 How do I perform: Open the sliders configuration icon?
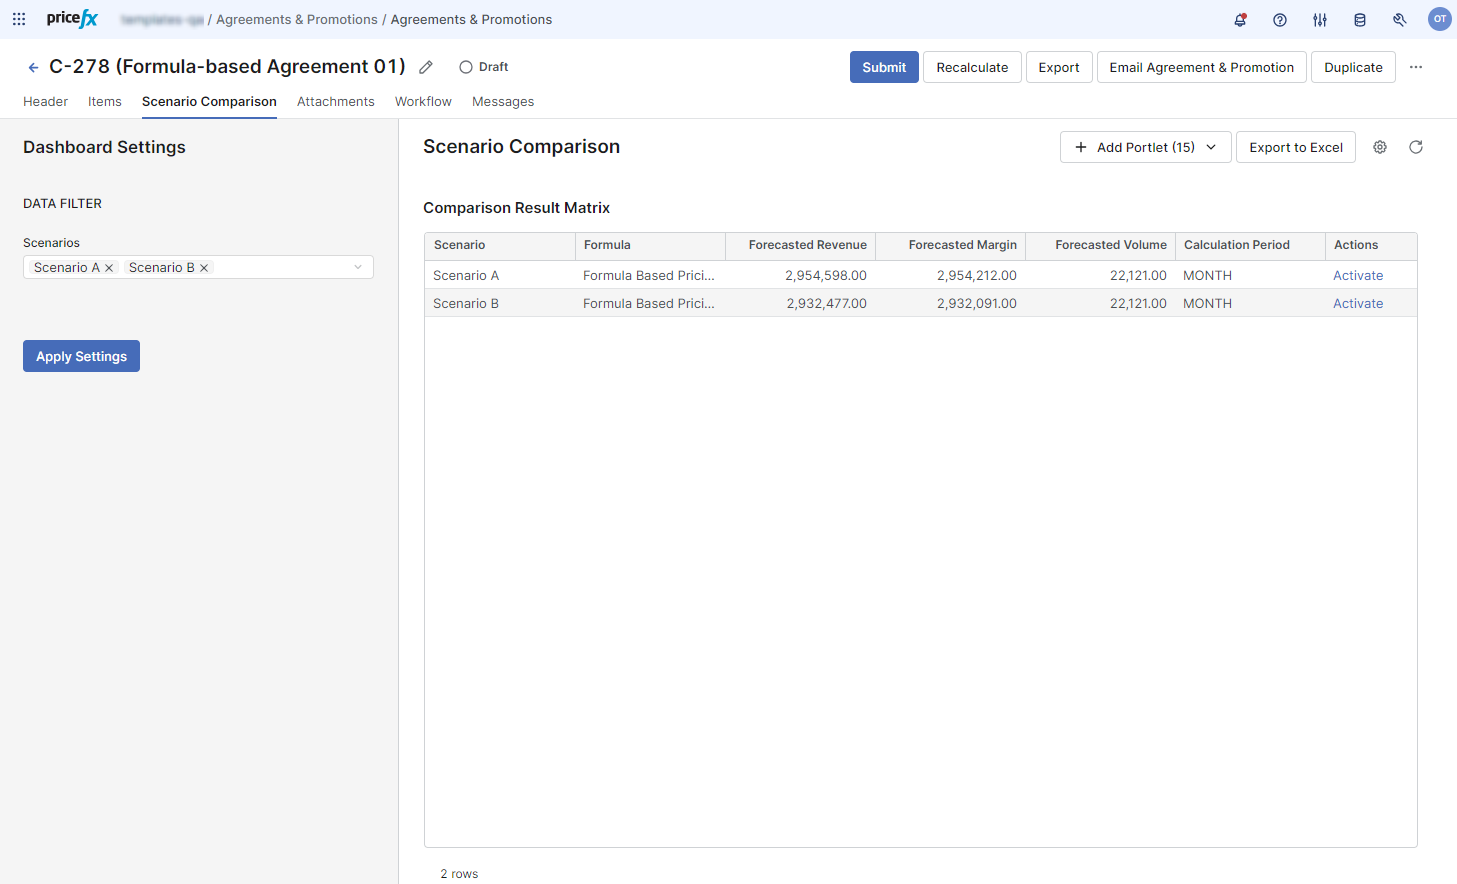1320,20
